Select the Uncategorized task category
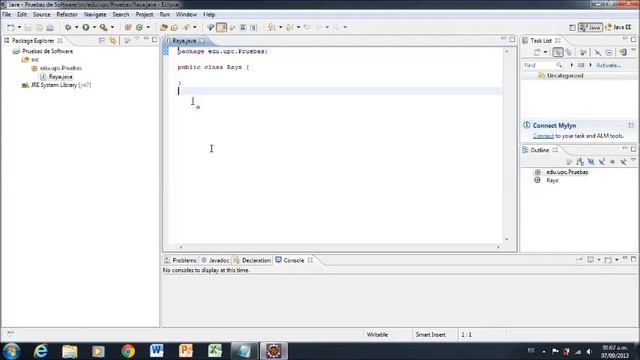This screenshot has width=640, height=360. 564,76
